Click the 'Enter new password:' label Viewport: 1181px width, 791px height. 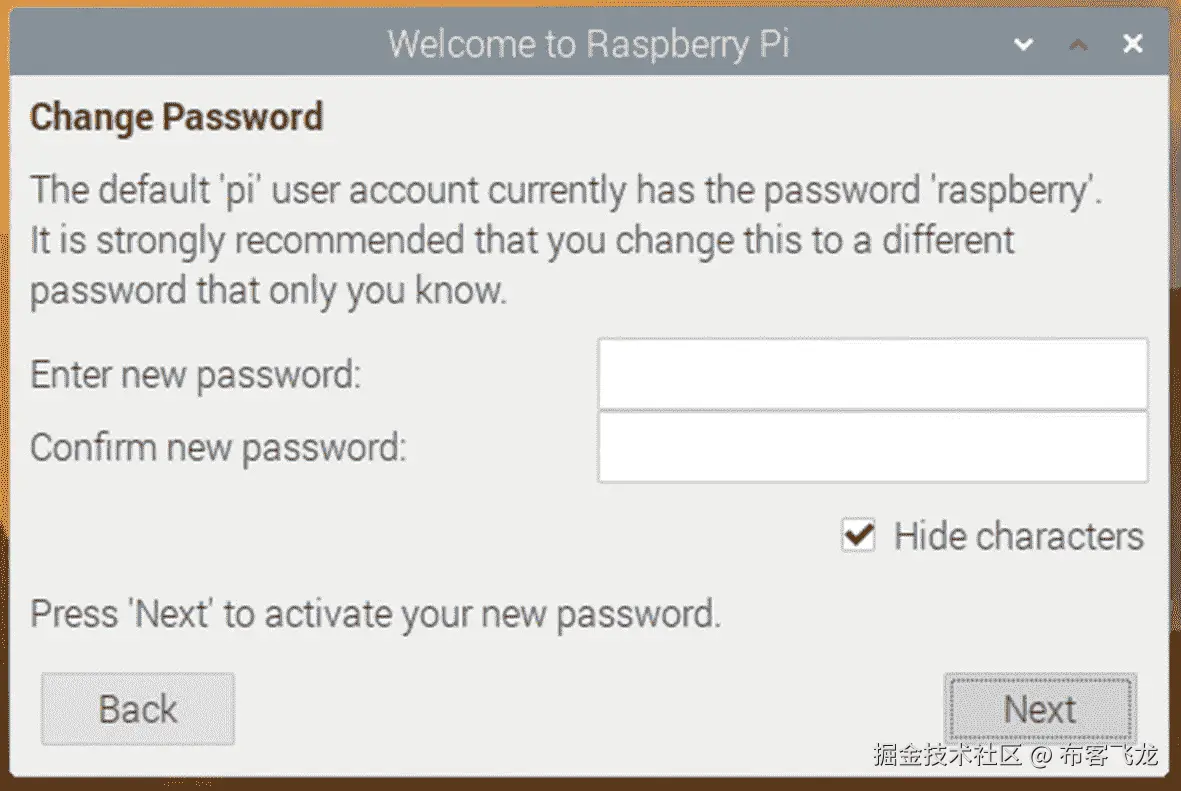click(195, 375)
